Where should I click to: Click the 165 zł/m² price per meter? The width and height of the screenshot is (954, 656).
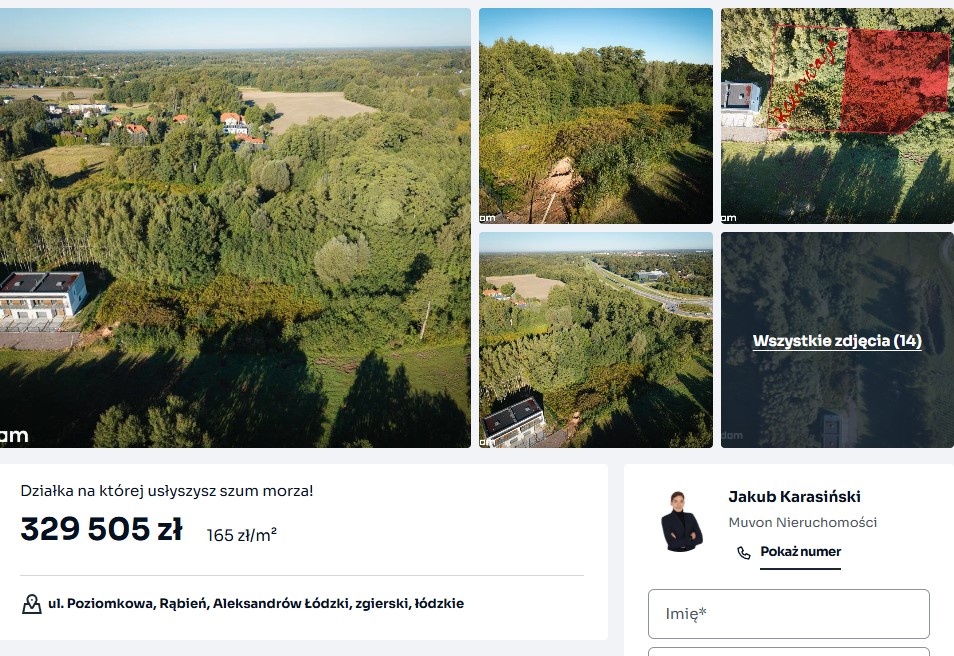tap(242, 535)
